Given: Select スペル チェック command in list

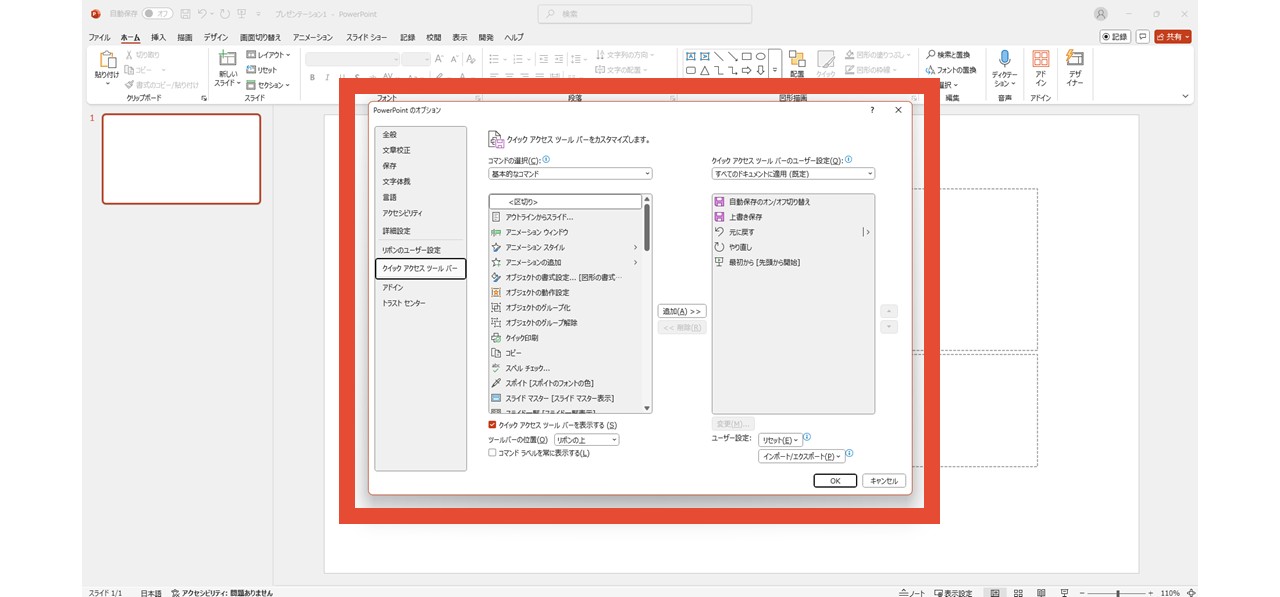Looking at the screenshot, I should (x=564, y=368).
